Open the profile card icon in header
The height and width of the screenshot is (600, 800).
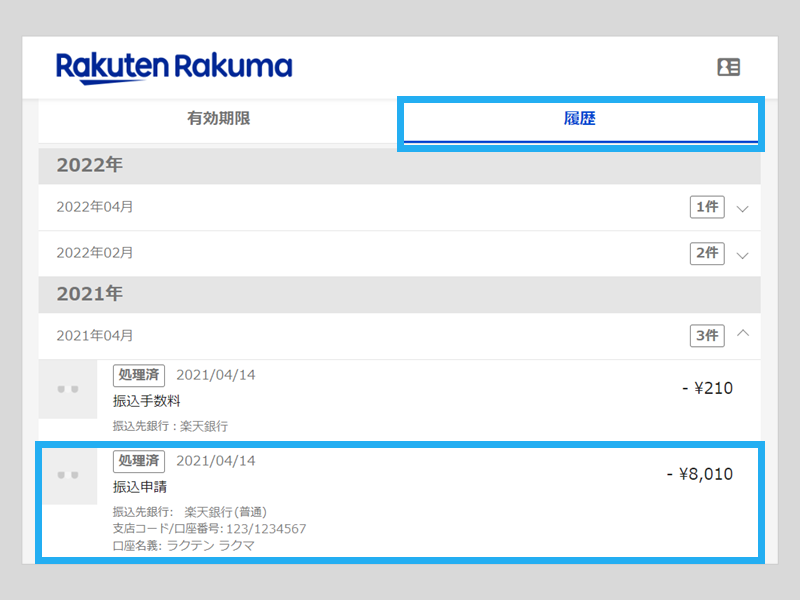[x=729, y=67]
